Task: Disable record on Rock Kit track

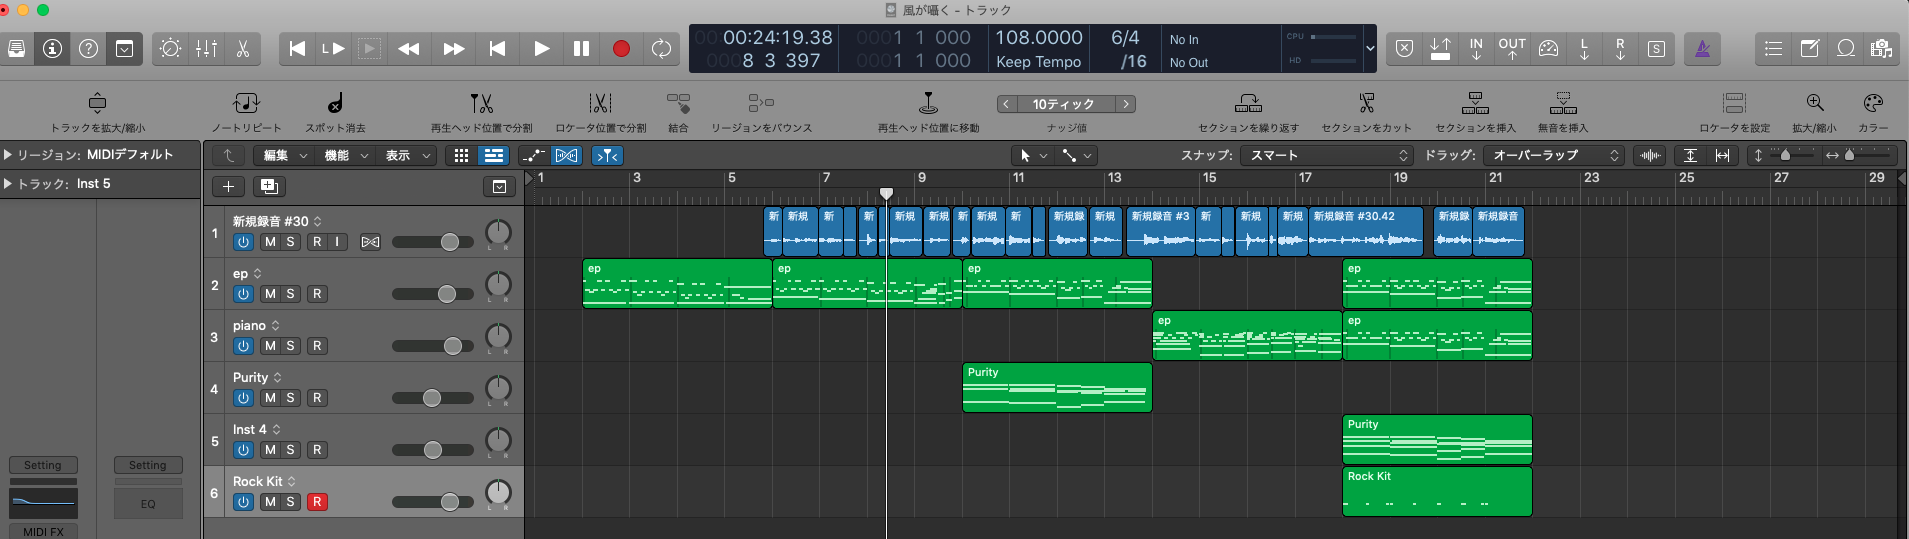Action: [317, 502]
